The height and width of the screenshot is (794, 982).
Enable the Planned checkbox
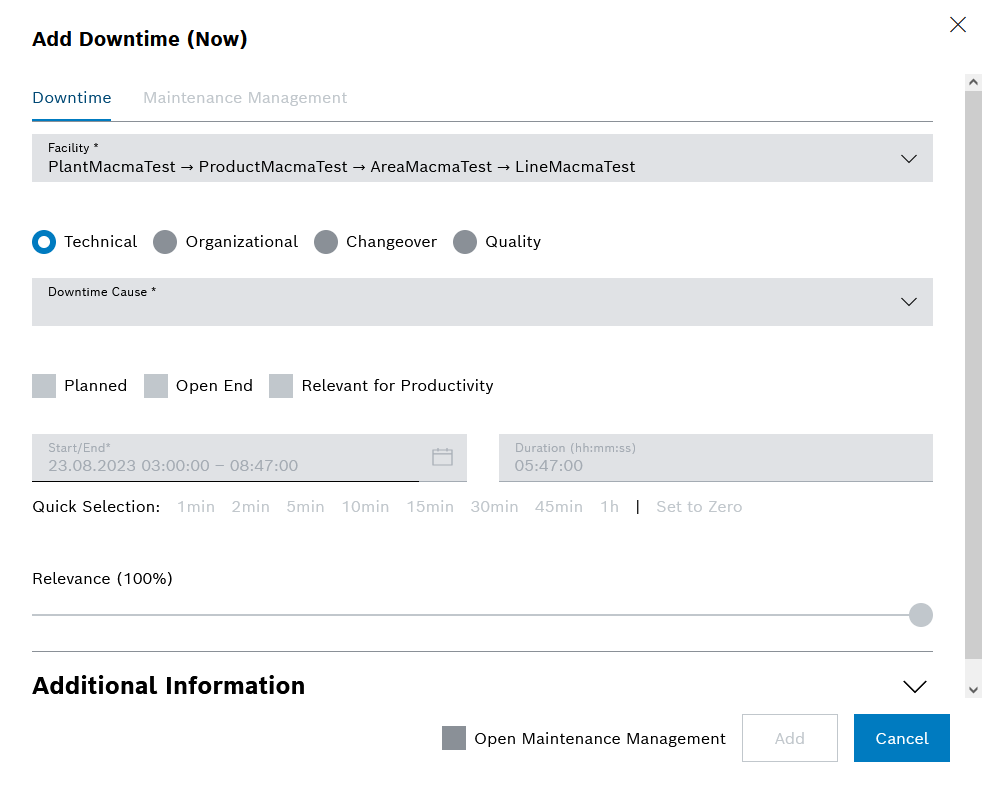[44, 385]
